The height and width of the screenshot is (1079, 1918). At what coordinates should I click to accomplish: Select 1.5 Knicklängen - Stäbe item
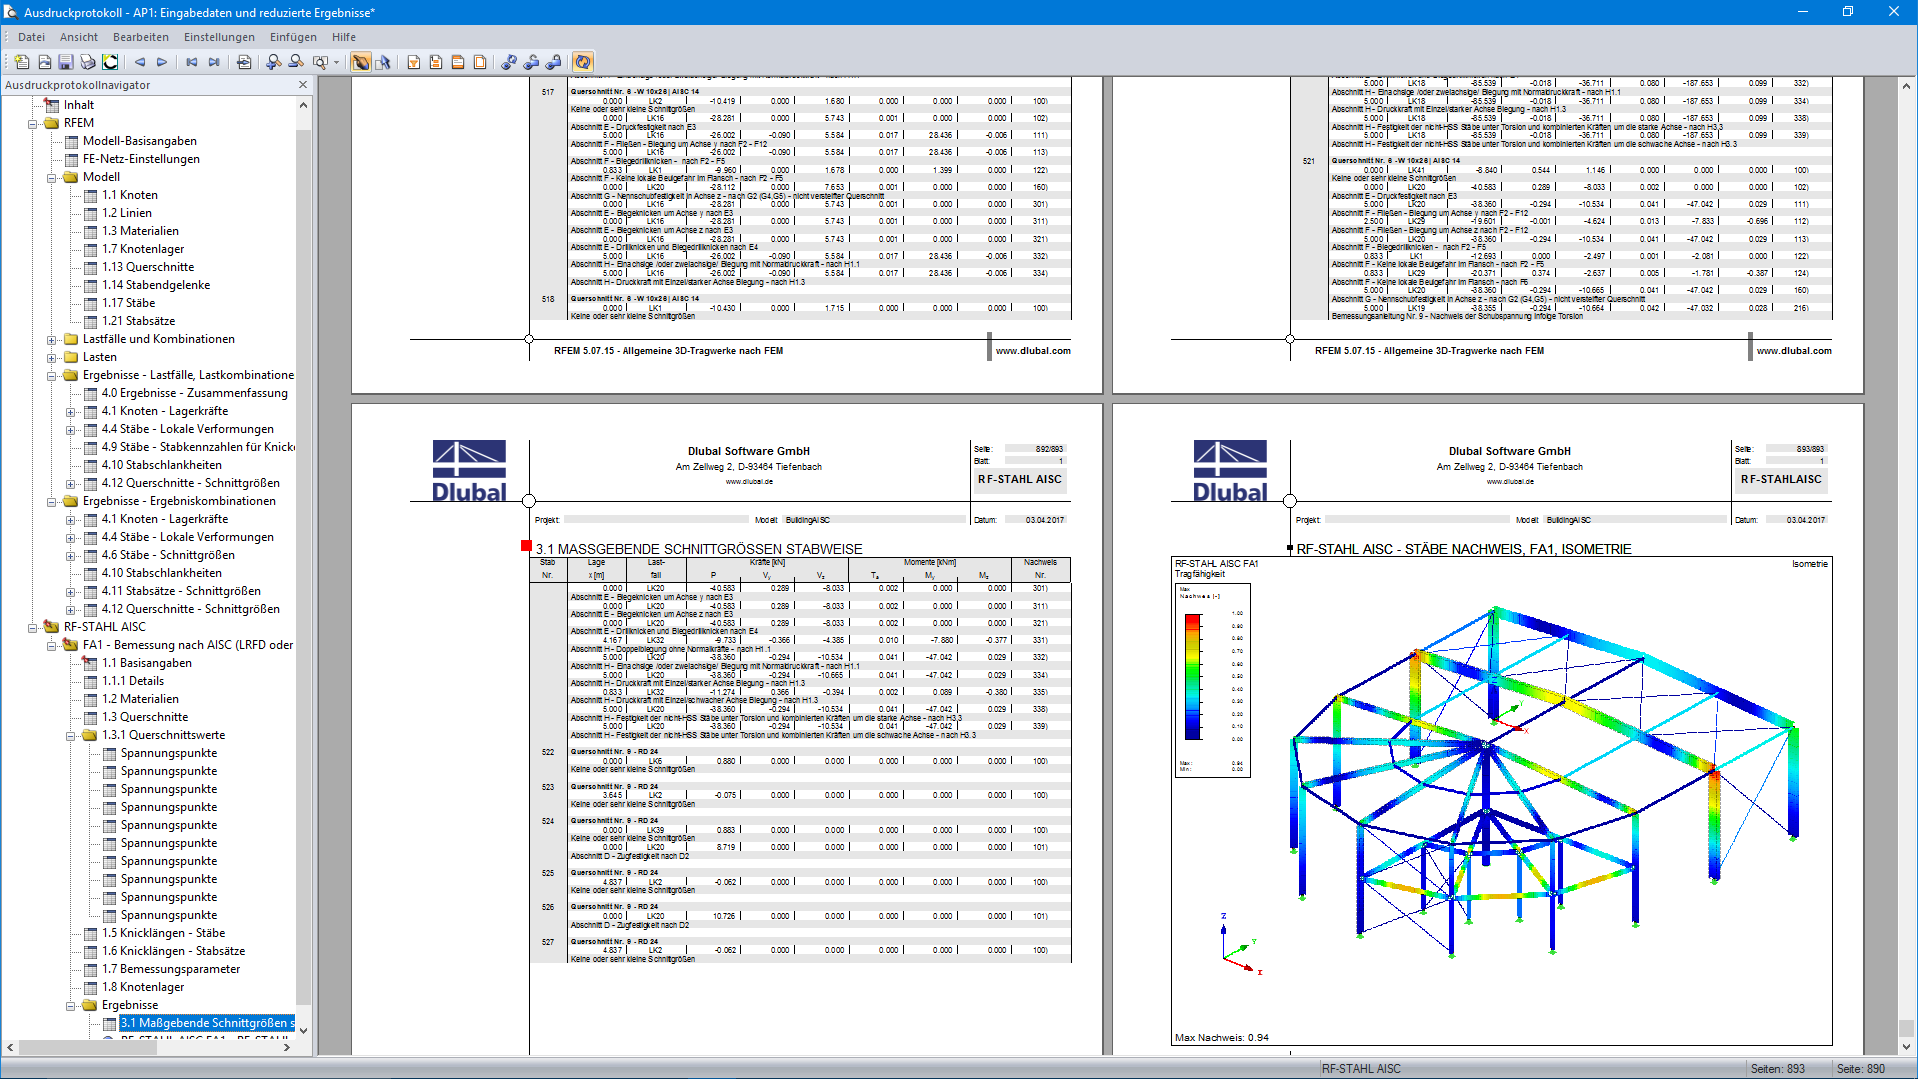coord(164,933)
